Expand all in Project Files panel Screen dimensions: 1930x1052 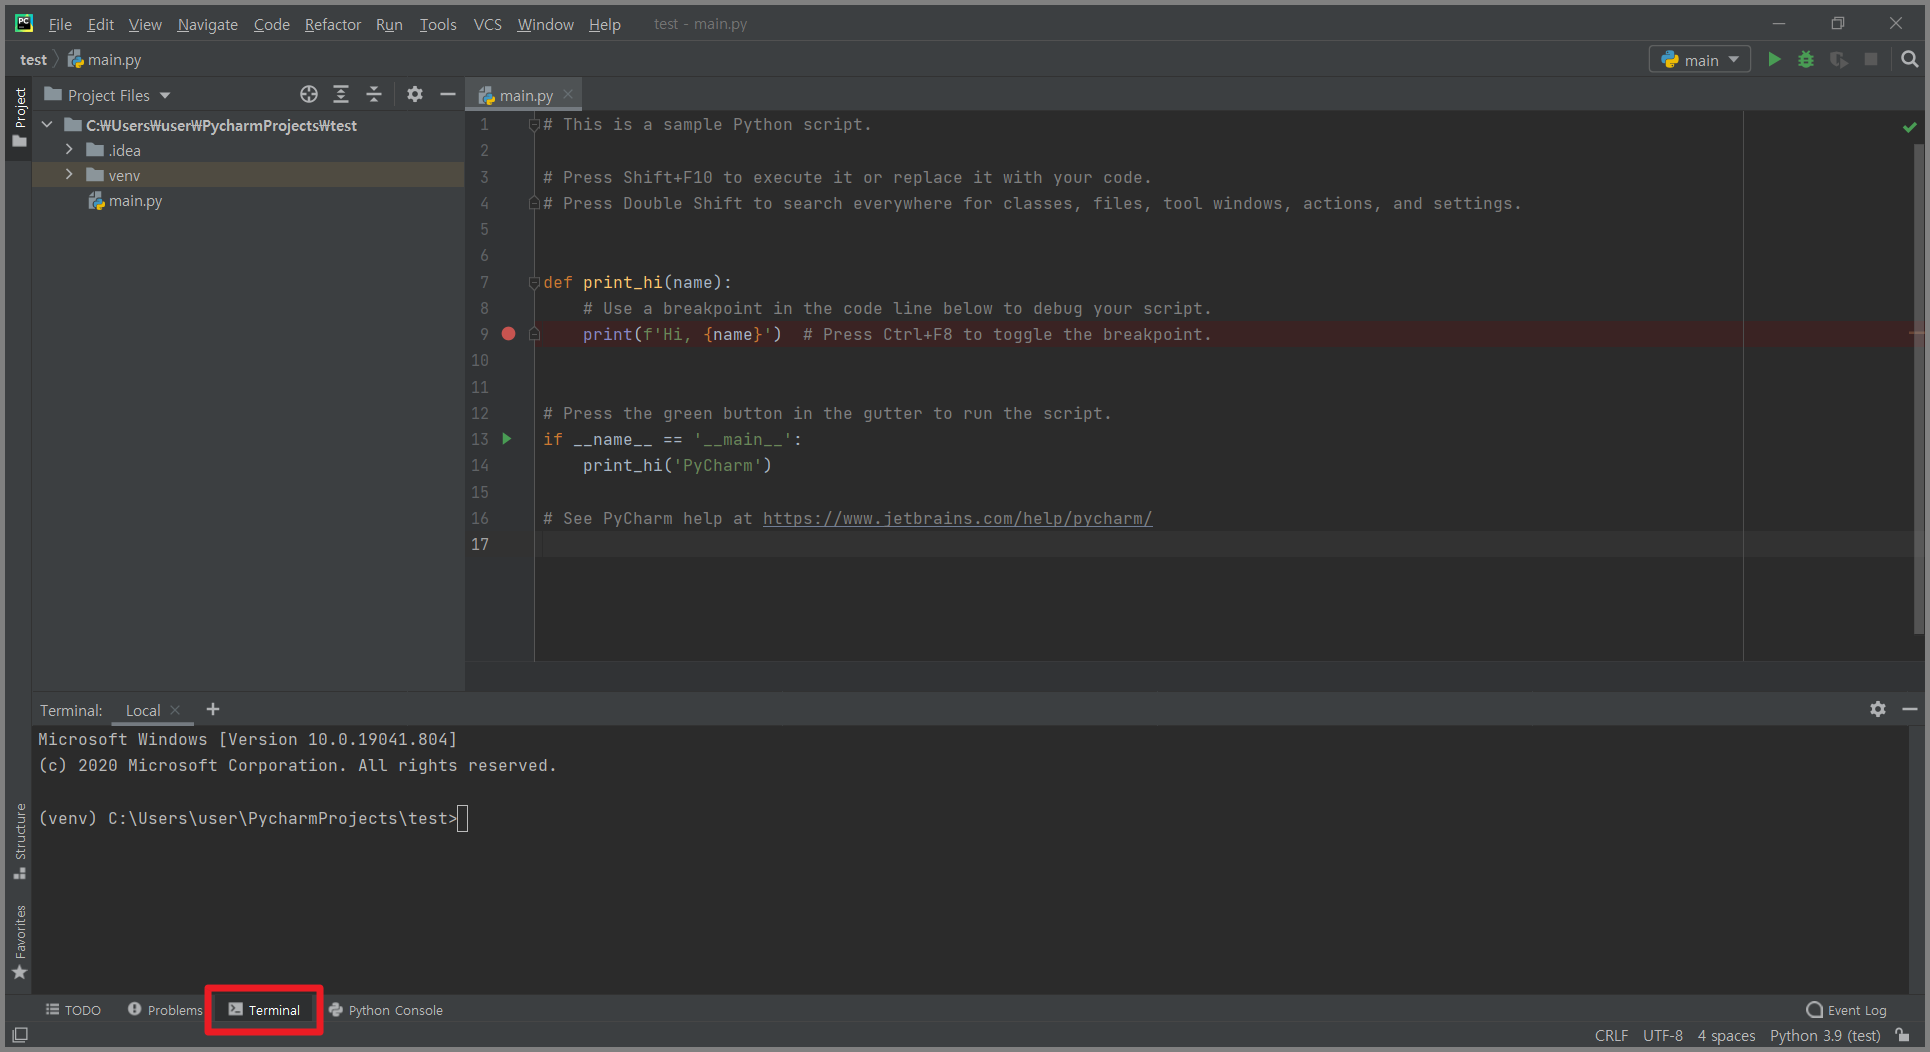[341, 94]
